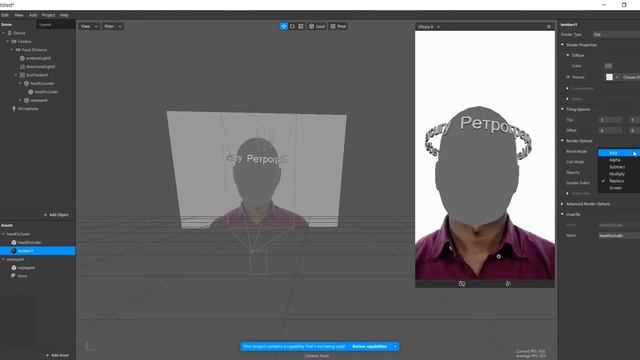Image resolution: width=640 pixels, height=360 pixels.
Task: Collapse the faceTracker0 node
Action: click(16, 75)
